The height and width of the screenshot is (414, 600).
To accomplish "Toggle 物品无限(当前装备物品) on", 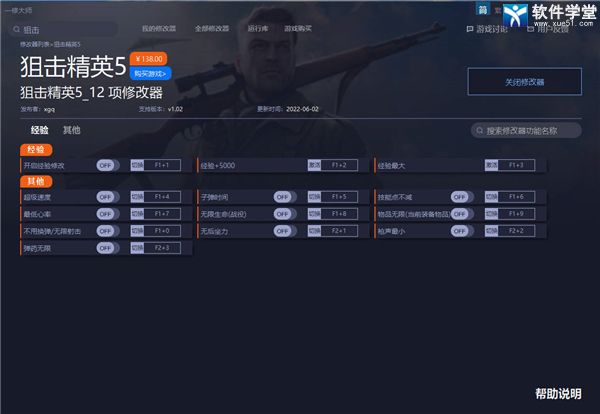I will click(462, 214).
